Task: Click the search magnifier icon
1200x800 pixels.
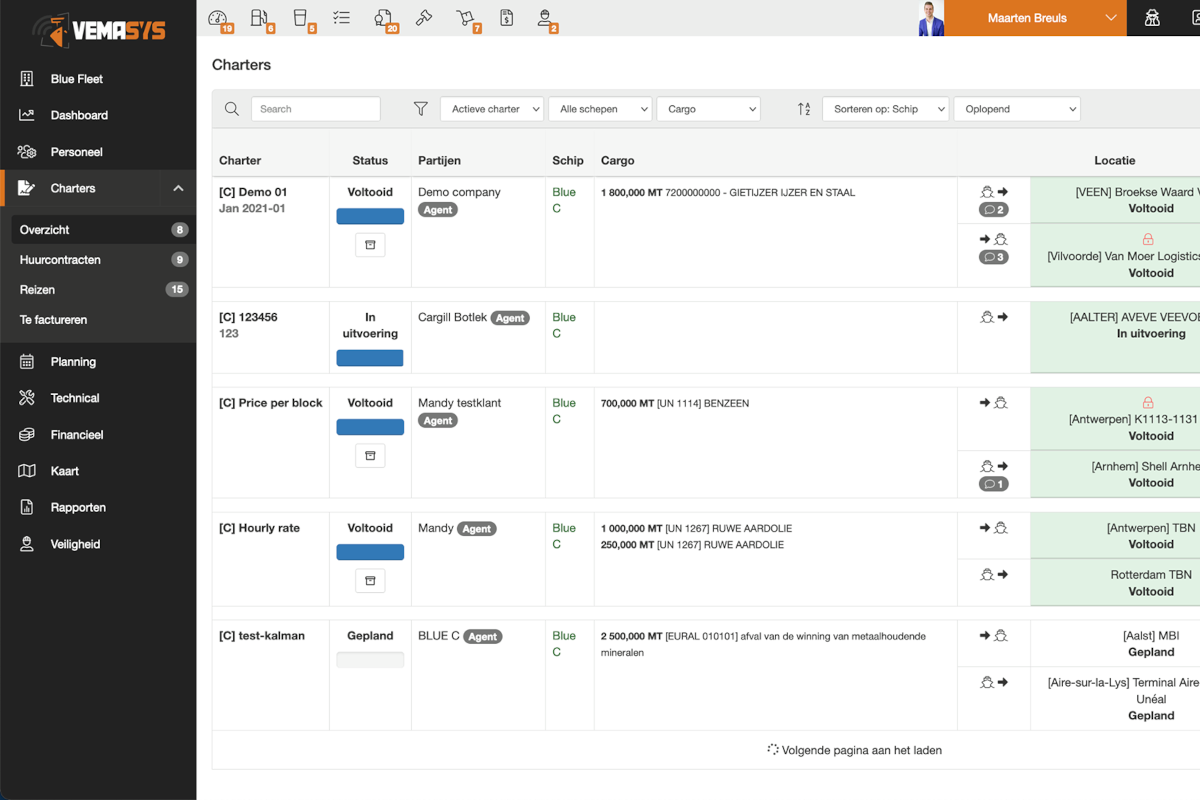Action: pyautogui.click(x=232, y=109)
